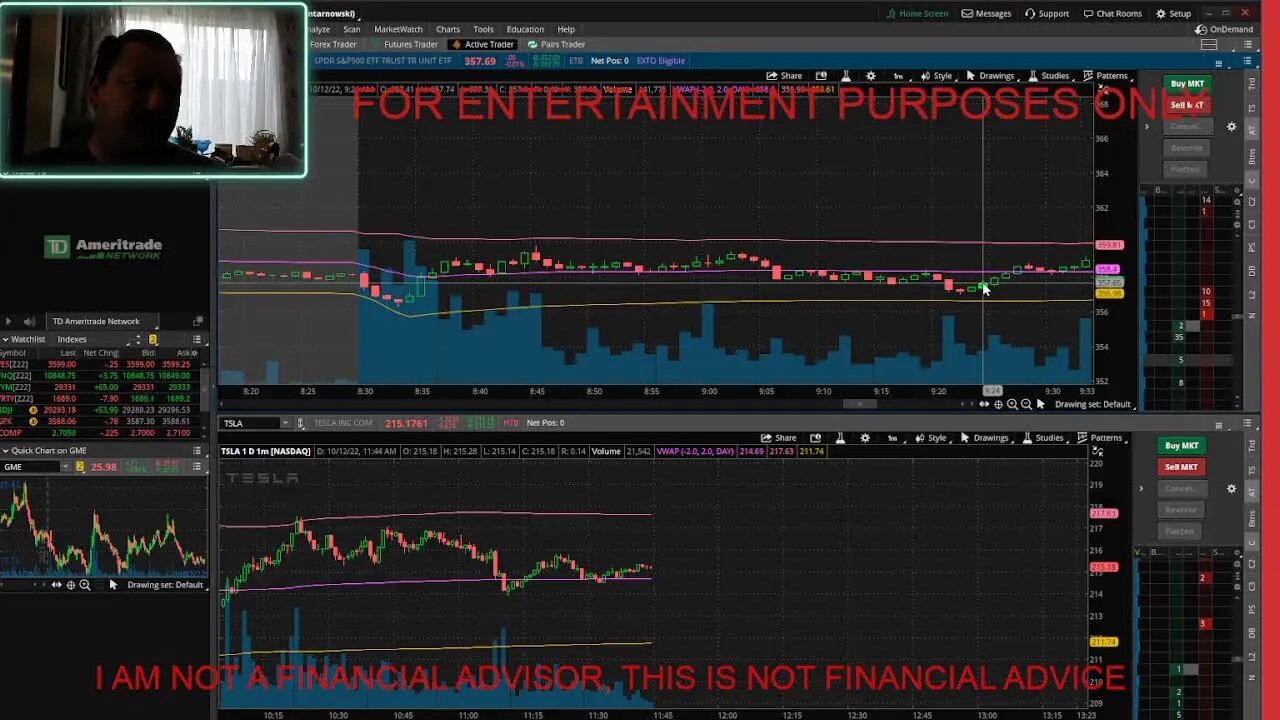Image resolution: width=1280 pixels, height=720 pixels.
Task: Select pointer cursor tool below SPY chart
Action: pyautogui.click(x=1041, y=404)
